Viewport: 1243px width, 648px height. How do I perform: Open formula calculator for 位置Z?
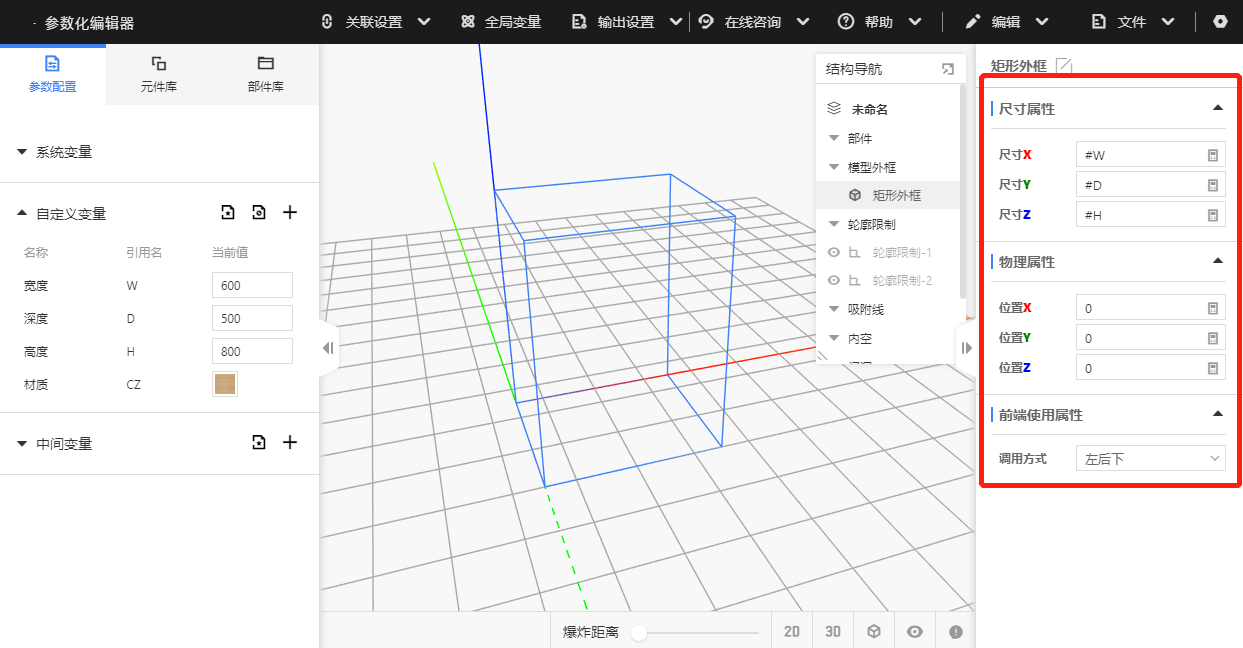coord(1212,368)
